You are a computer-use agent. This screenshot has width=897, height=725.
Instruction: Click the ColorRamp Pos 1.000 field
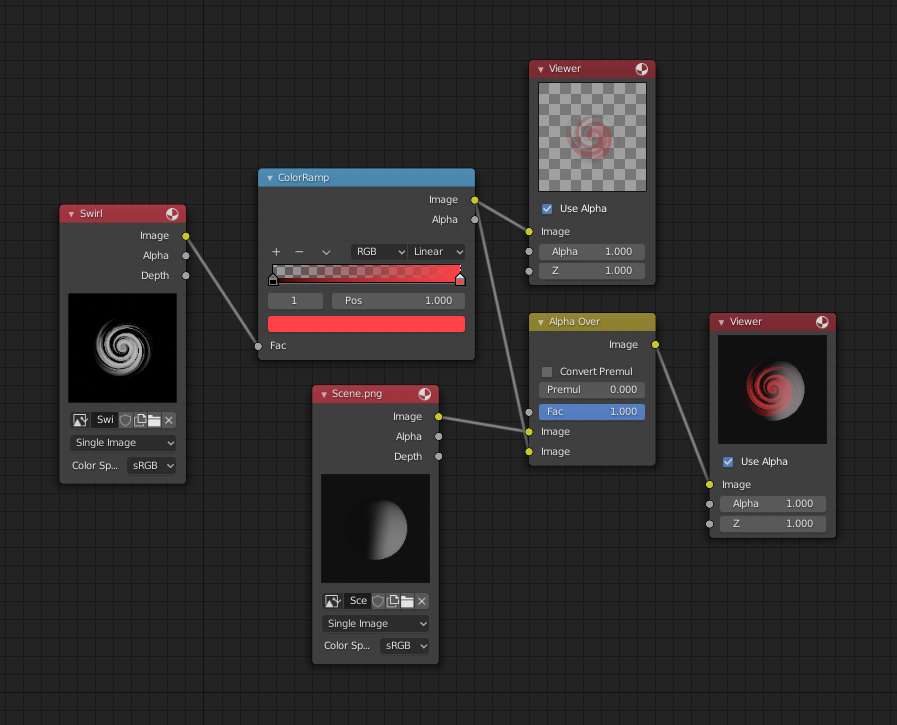[x=398, y=301]
